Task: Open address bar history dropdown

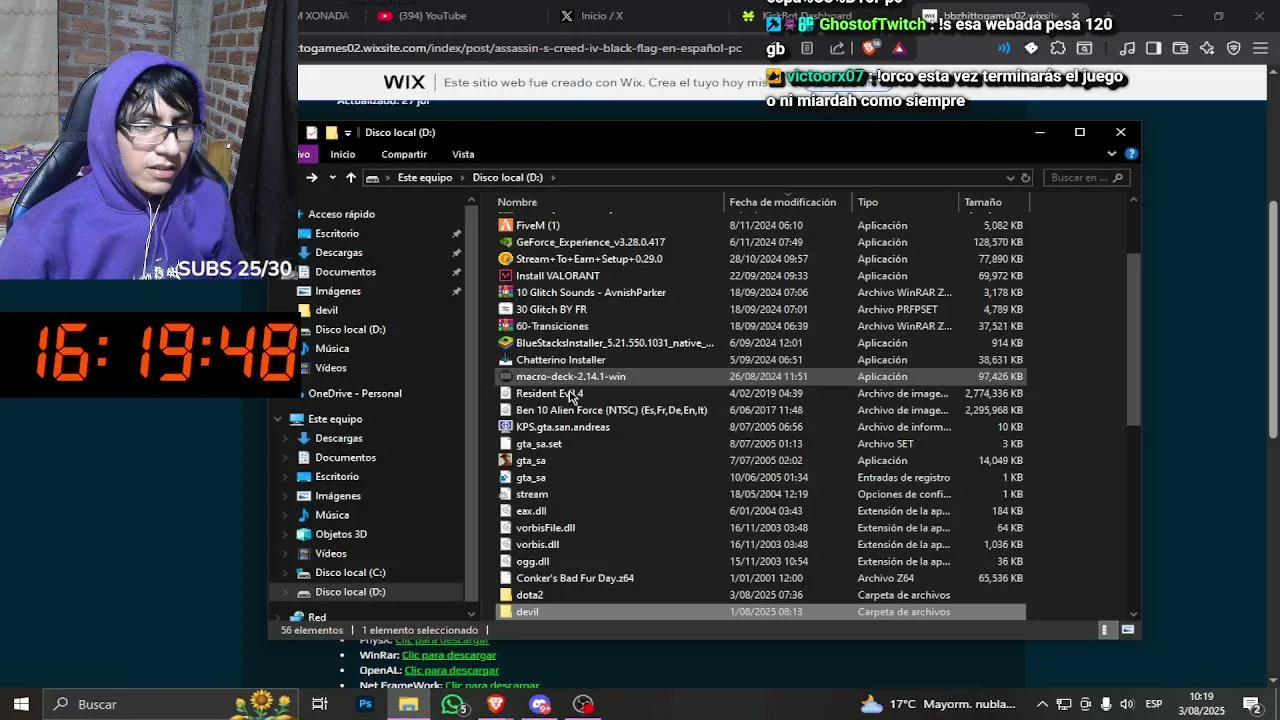Action: 1010,177
